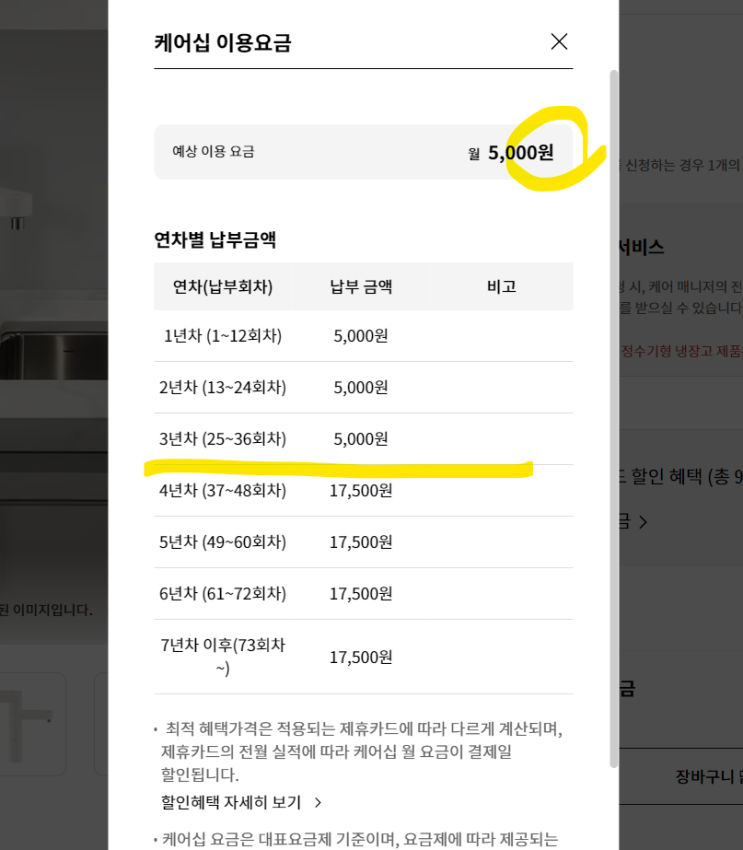The width and height of the screenshot is (743, 850).
Task: Click the 월 5,000원 estimated fee
Action: coord(511,152)
